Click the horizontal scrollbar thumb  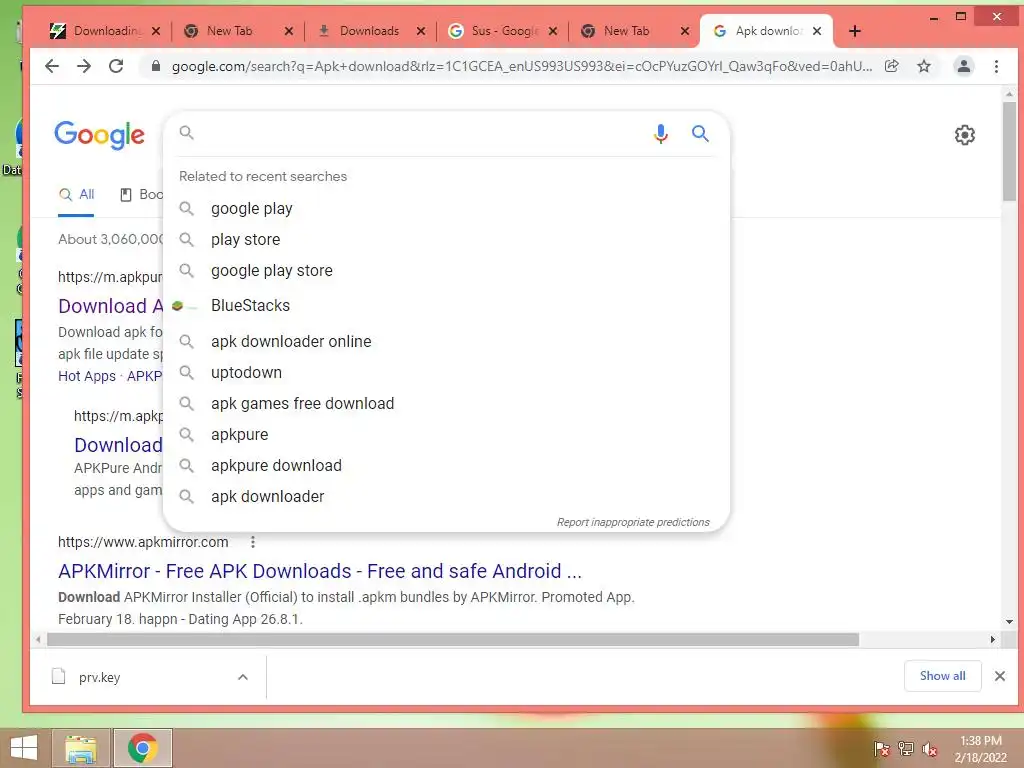pyautogui.click(x=453, y=639)
